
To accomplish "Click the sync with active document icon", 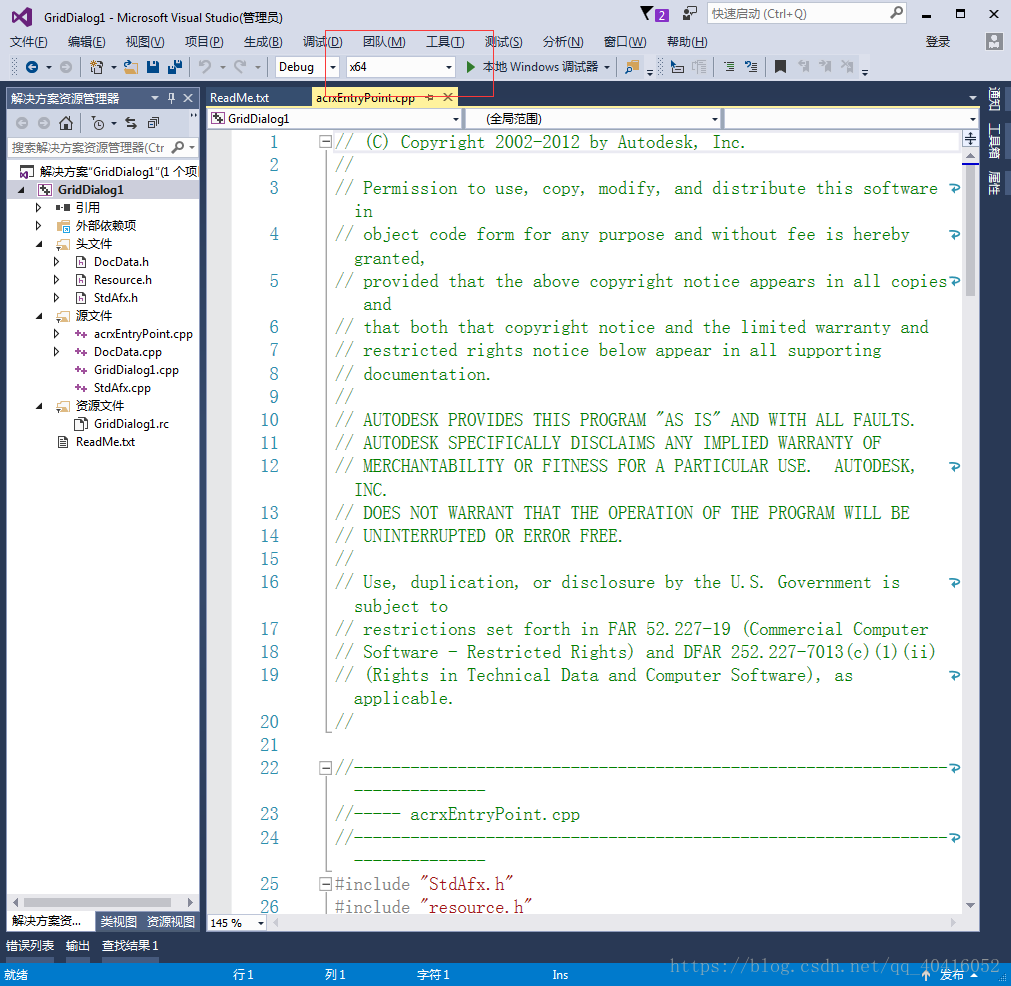I will point(132,123).
